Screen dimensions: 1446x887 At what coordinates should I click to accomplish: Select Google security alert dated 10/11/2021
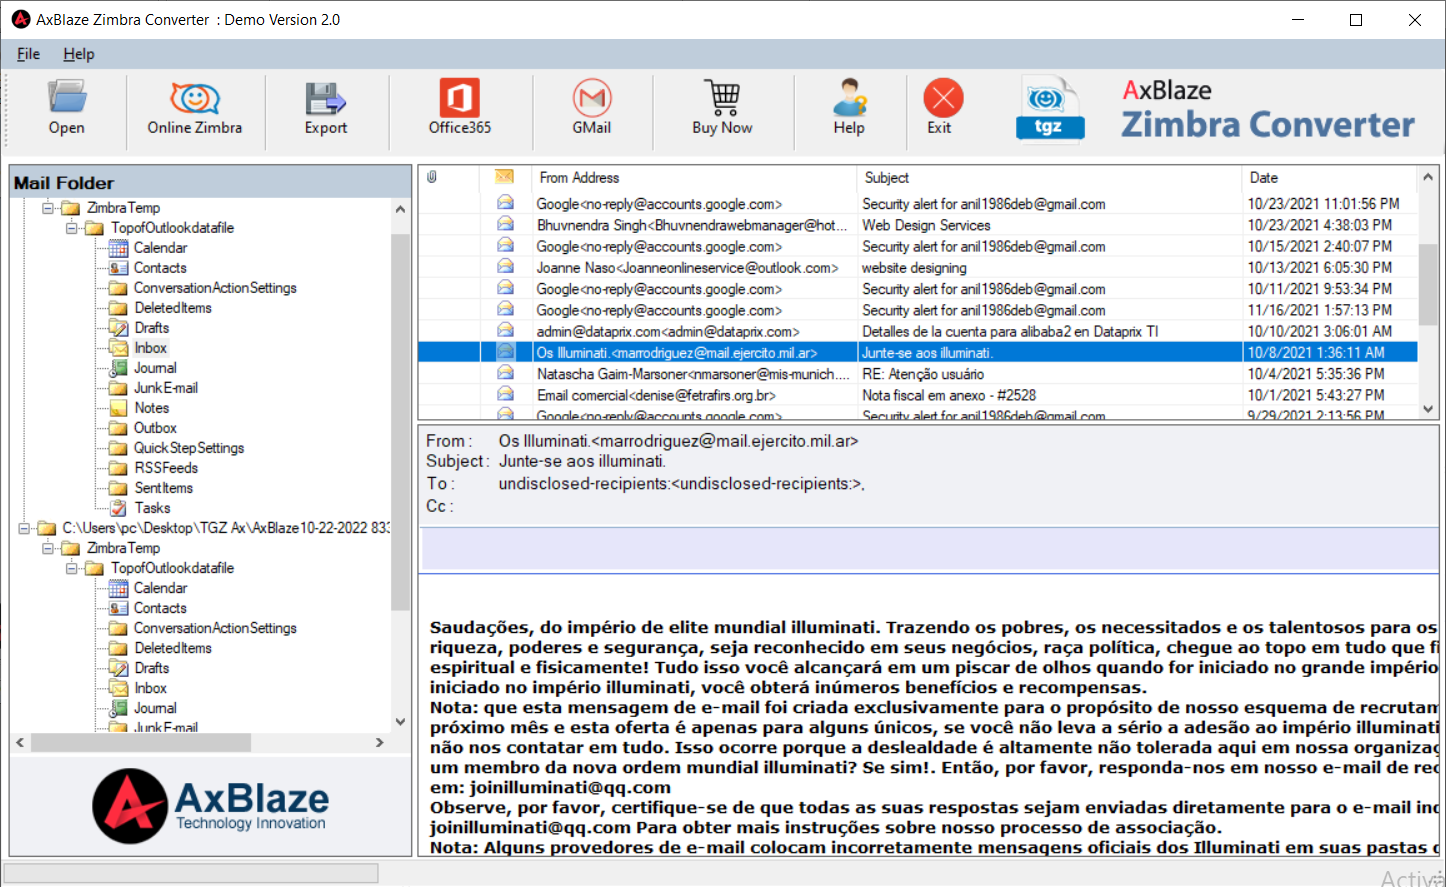click(917, 289)
